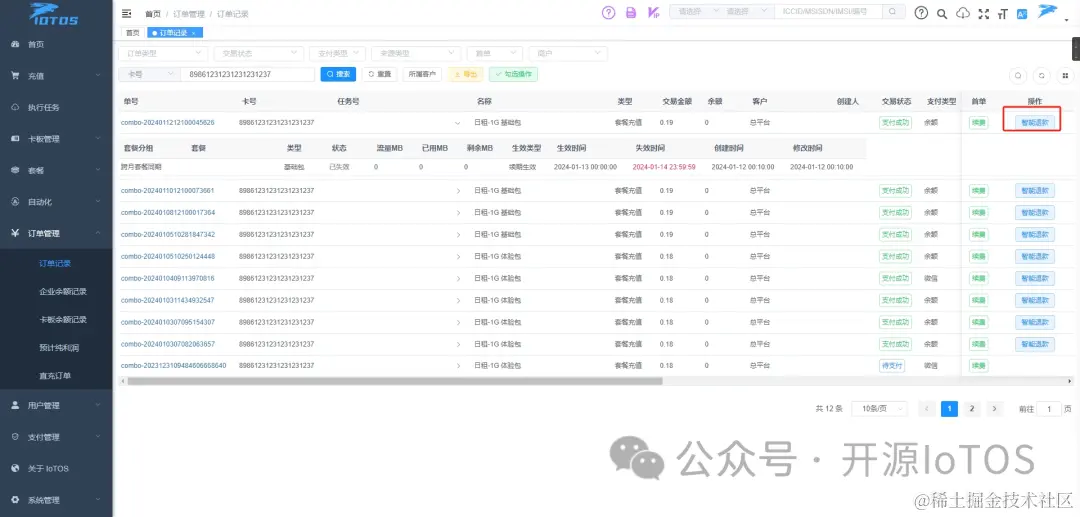
Task: Click the 重置 reset button
Action: tap(379, 74)
